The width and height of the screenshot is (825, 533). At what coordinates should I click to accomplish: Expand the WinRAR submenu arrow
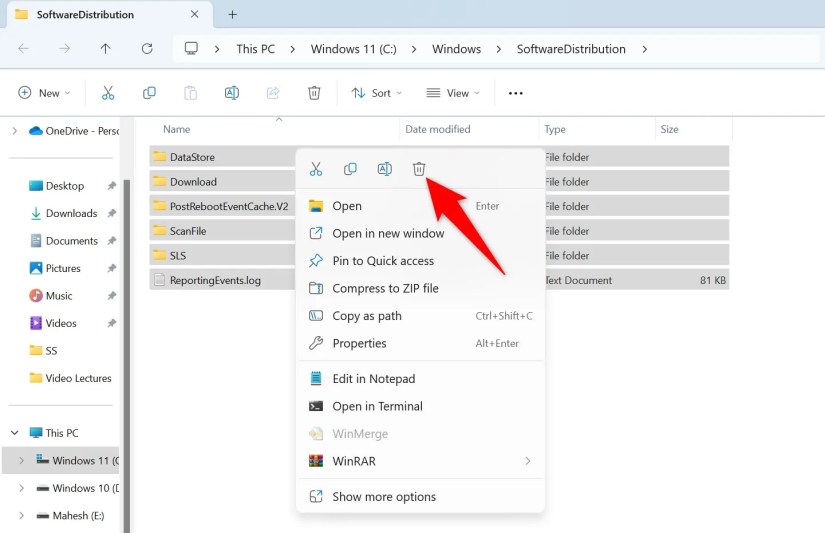pyautogui.click(x=528, y=461)
